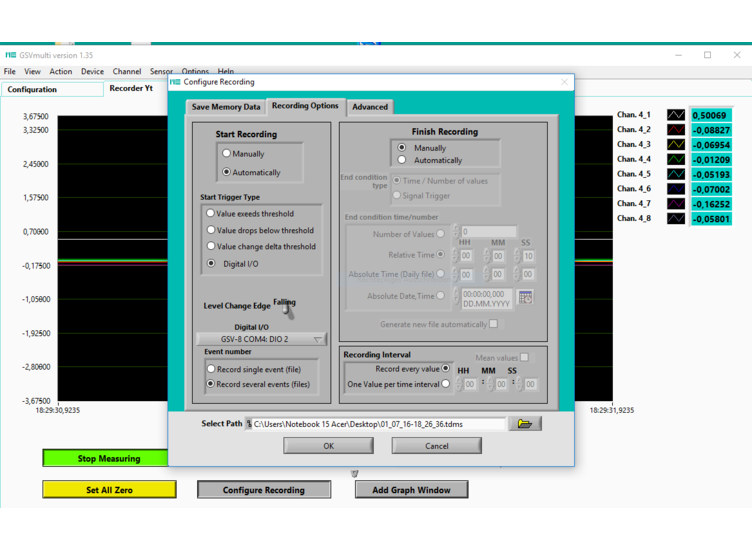This screenshot has height=550, width=752.
Task: Select the Chan. 4_5 plot style icon
Action: (x=676, y=174)
